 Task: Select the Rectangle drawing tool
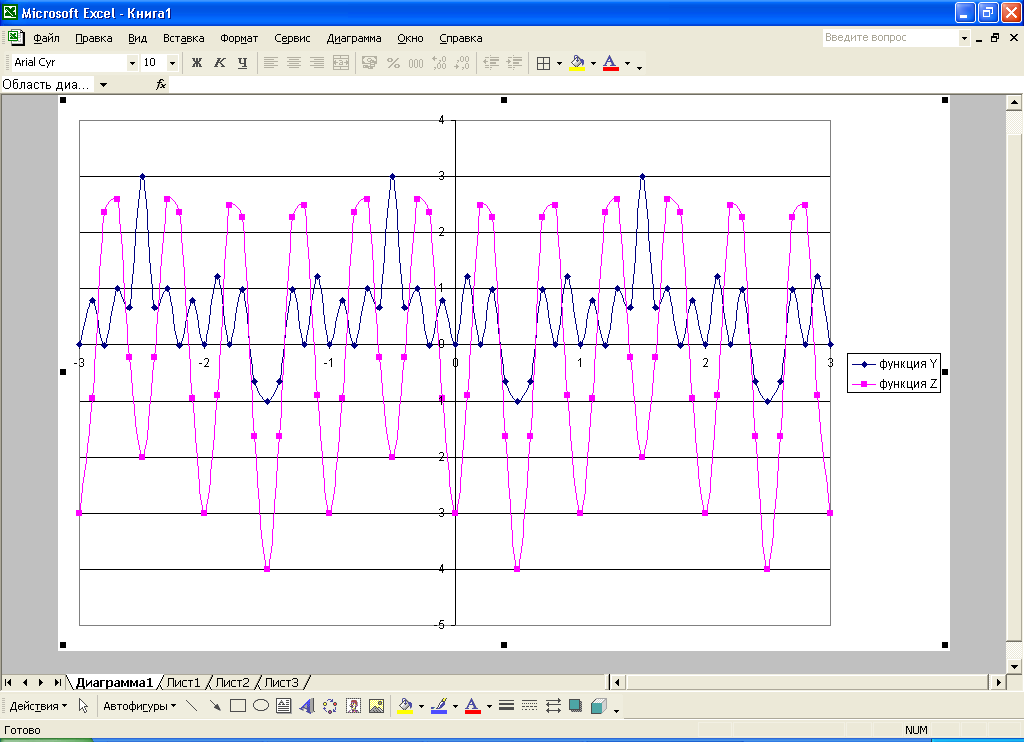[238, 706]
